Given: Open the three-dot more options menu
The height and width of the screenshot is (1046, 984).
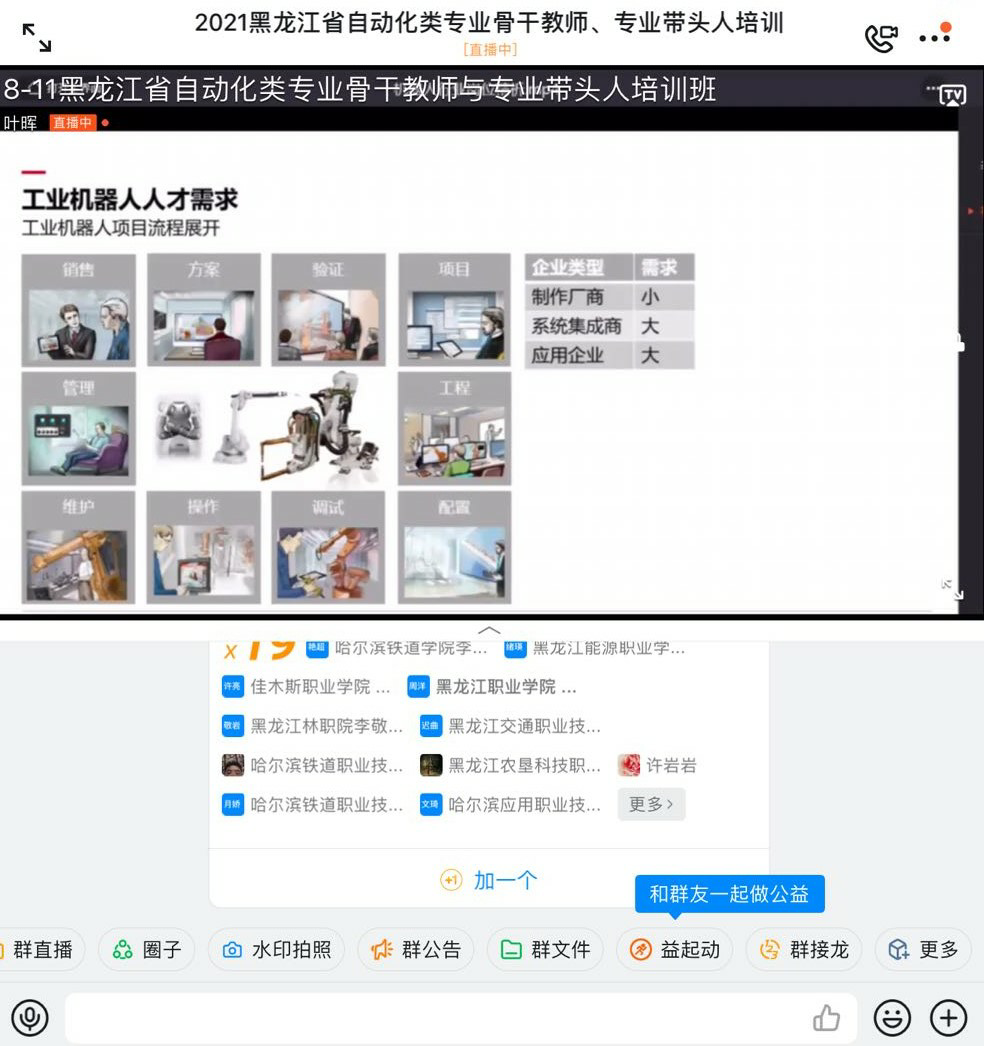Looking at the screenshot, I should pos(935,37).
